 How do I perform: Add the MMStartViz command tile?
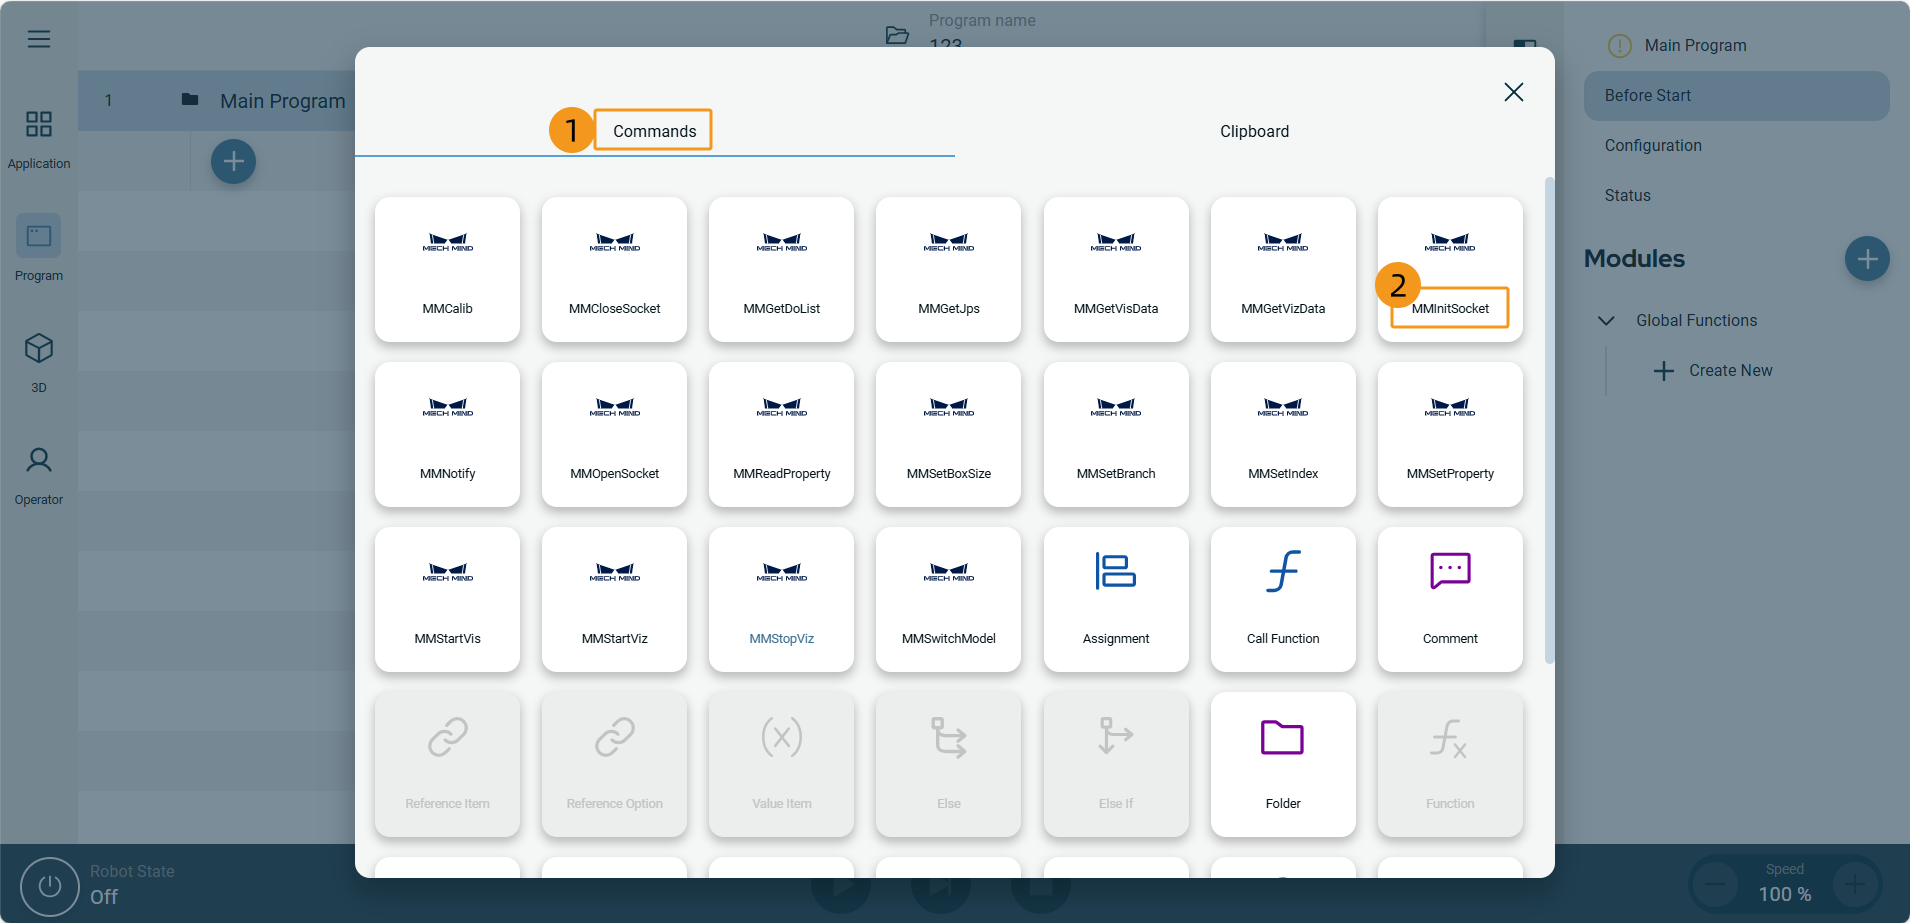[x=614, y=599]
